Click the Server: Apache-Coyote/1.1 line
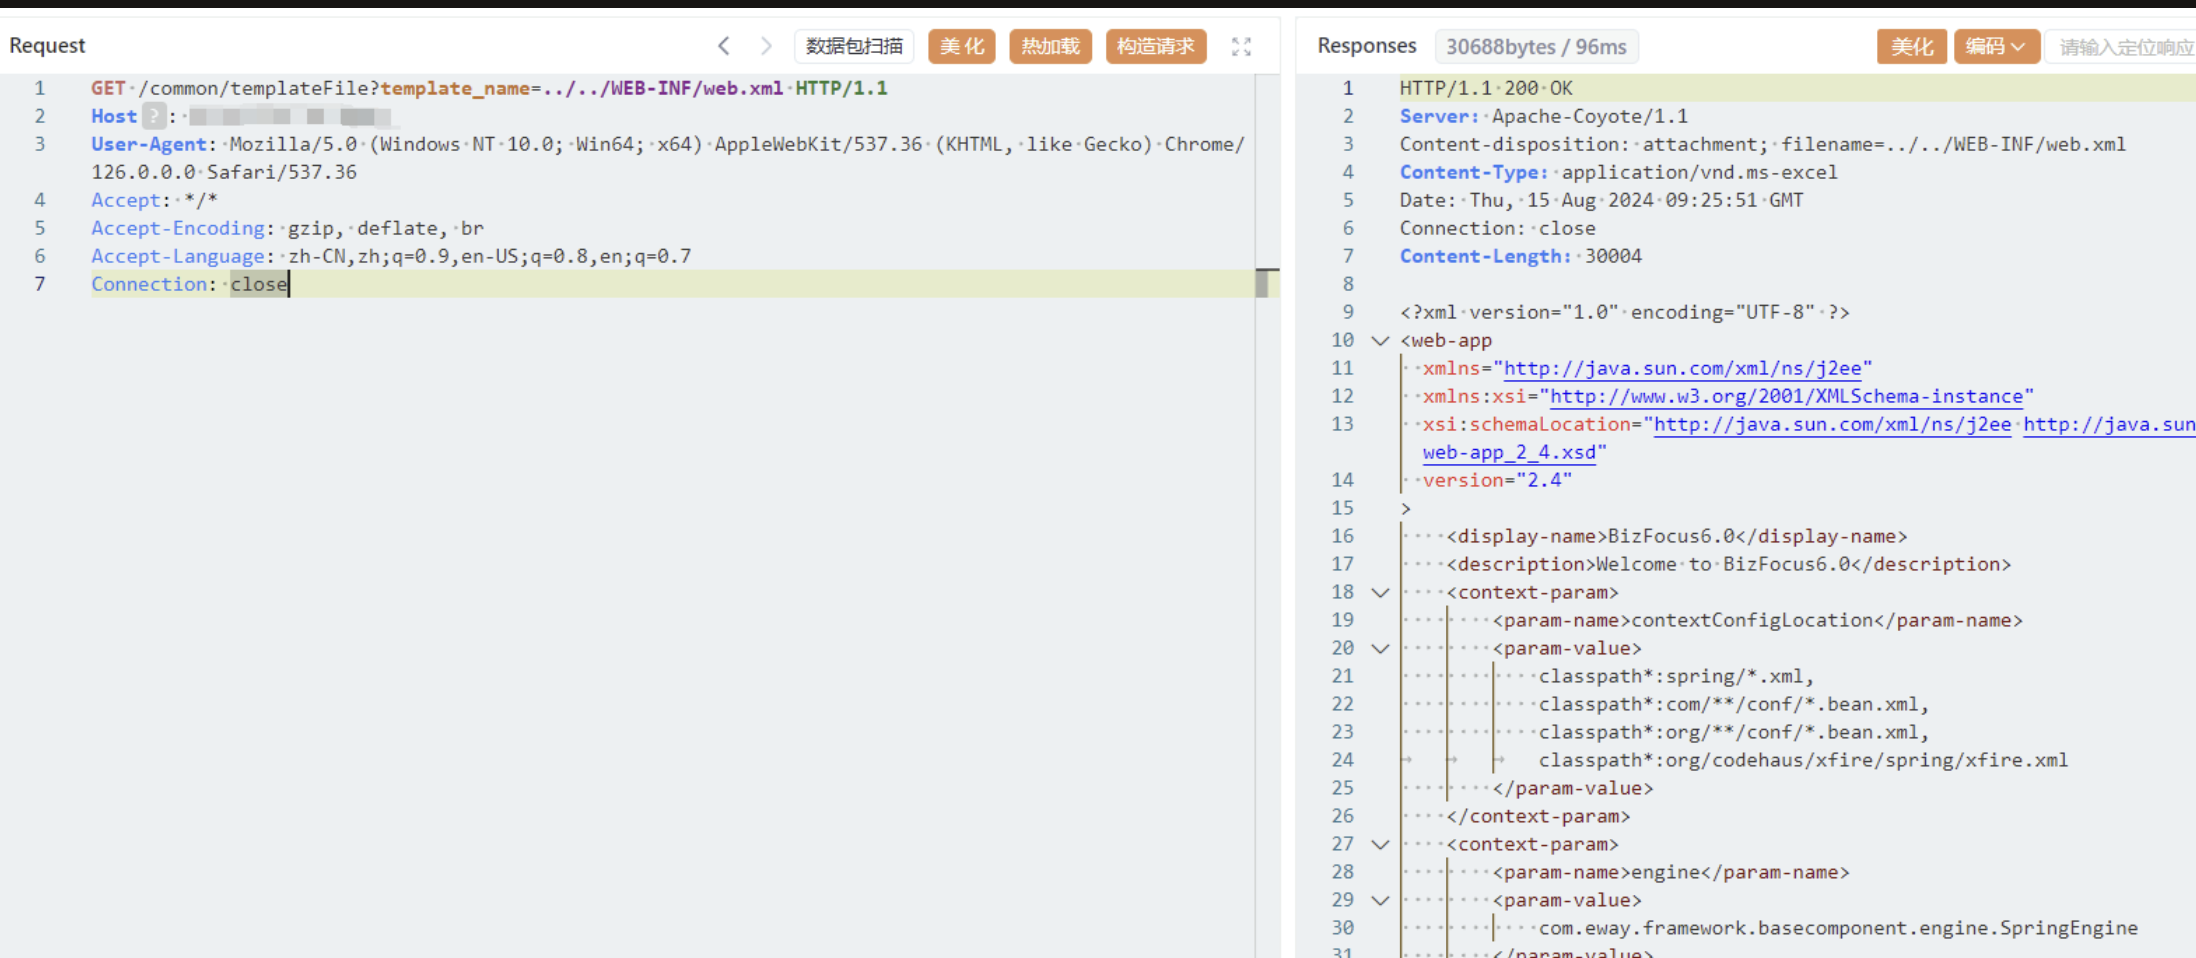The image size is (2196, 958). pyautogui.click(x=1543, y=116)
